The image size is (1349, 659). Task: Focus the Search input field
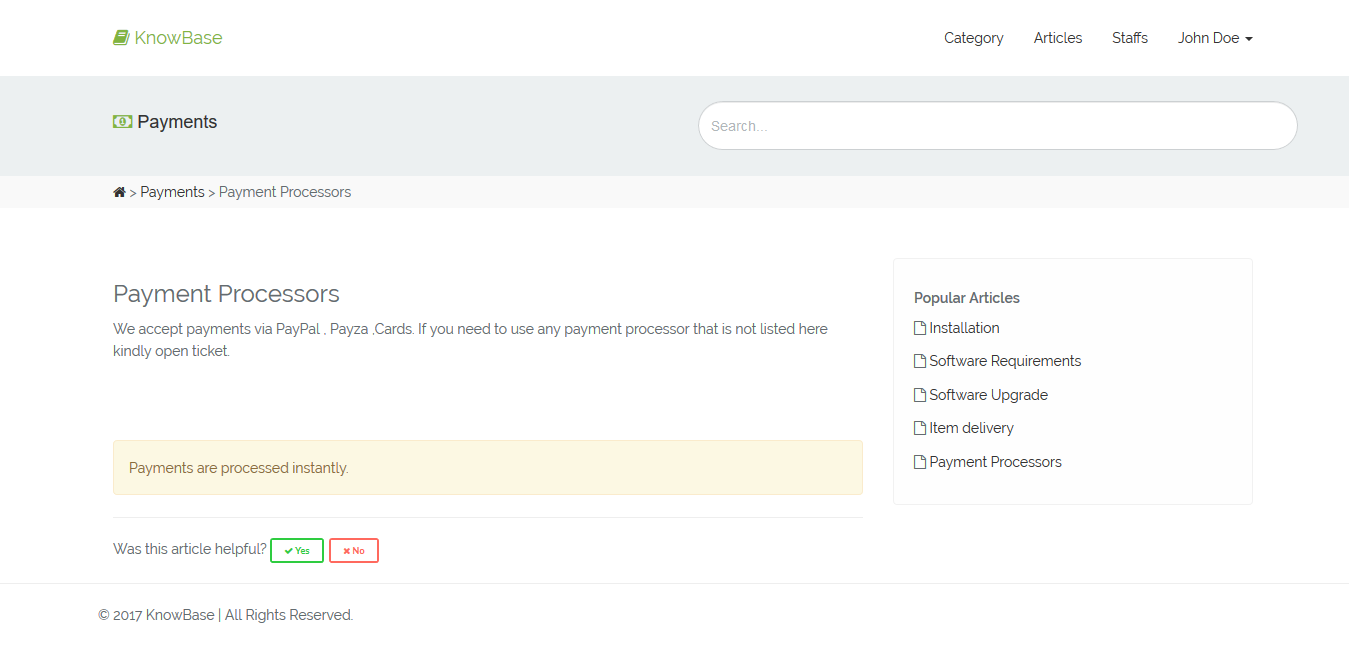tap(997, 126)
